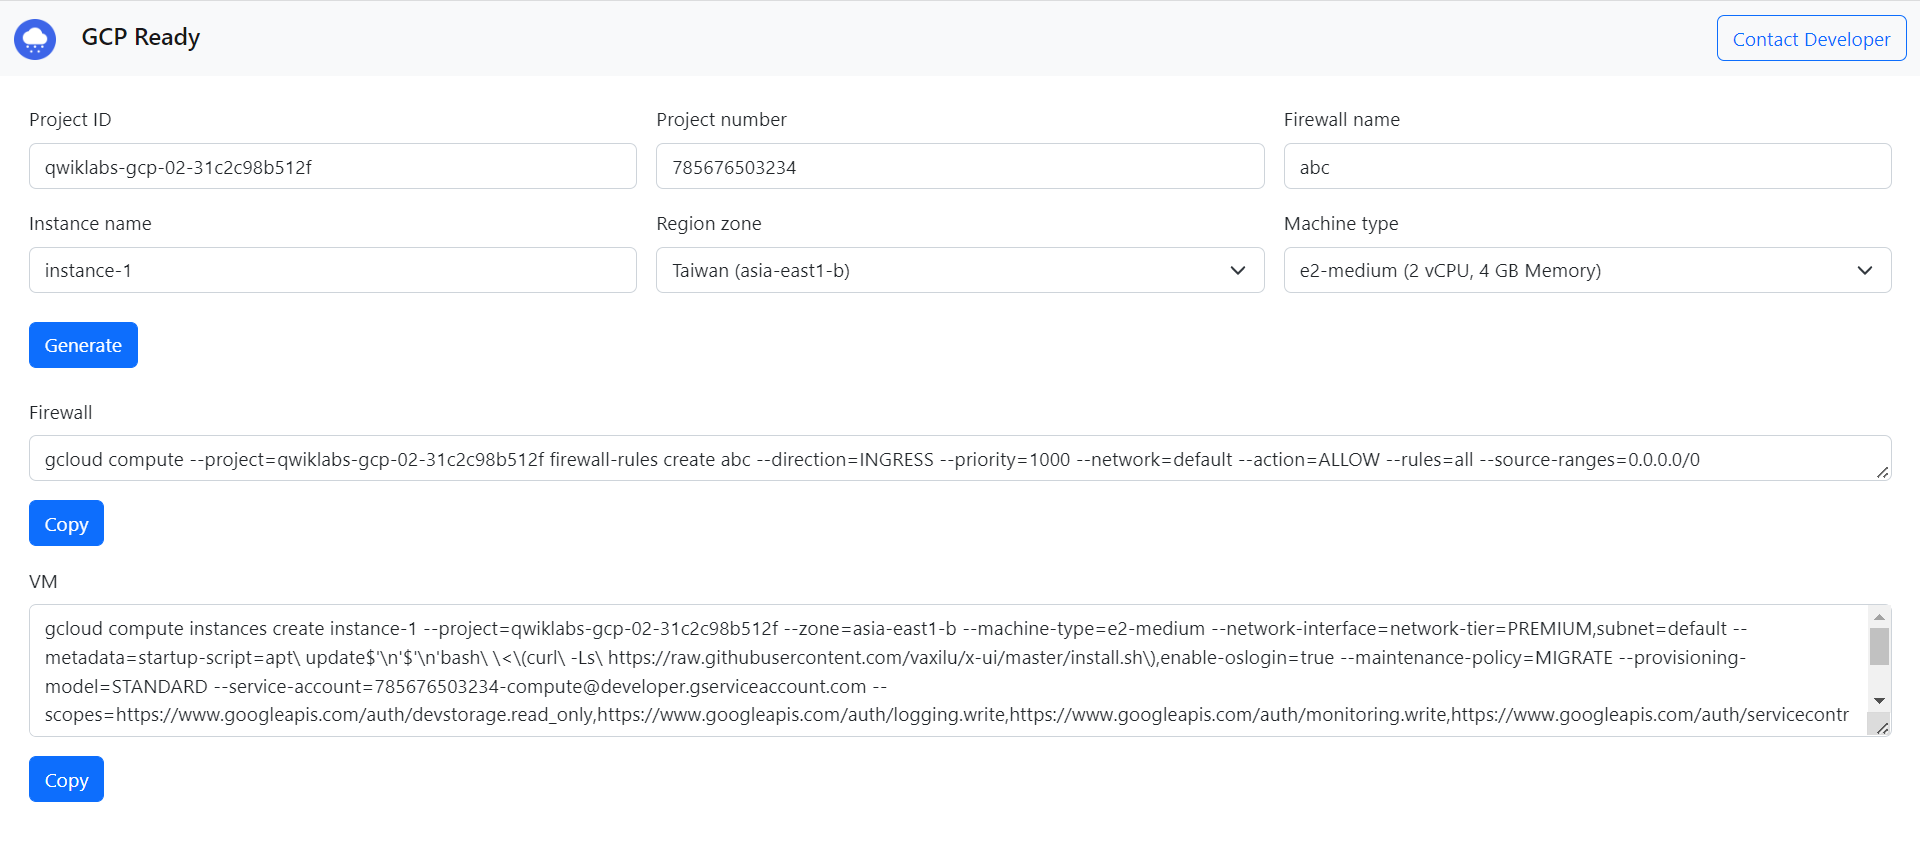1920x850 pixels.
Task: Click the GCP Ready title text
Action: (x=141, y=37)
